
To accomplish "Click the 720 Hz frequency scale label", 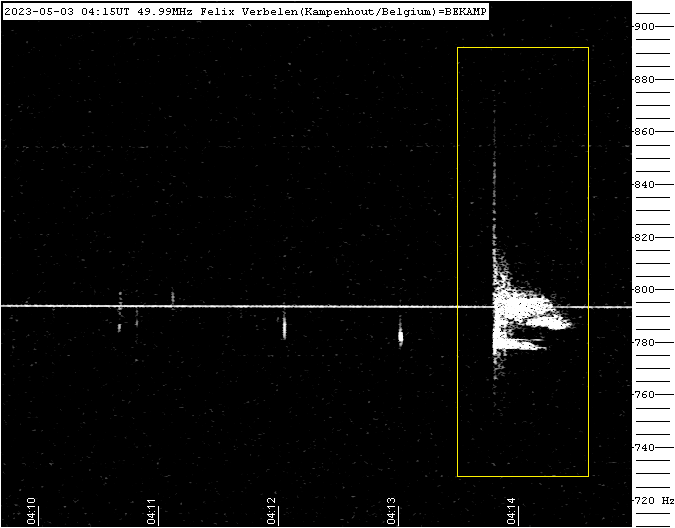I will click(x=654, y=500).
